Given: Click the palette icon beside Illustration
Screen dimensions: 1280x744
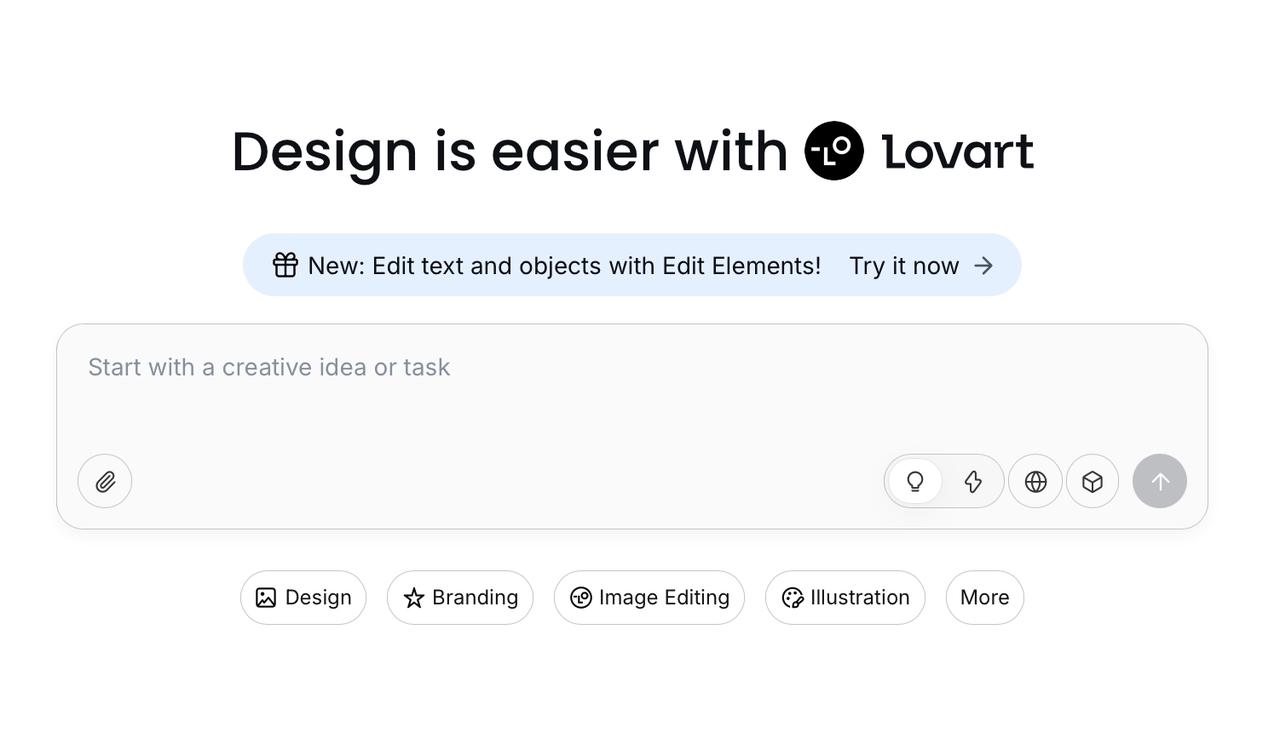Looking at the screenshot, I should click(792, 598).
